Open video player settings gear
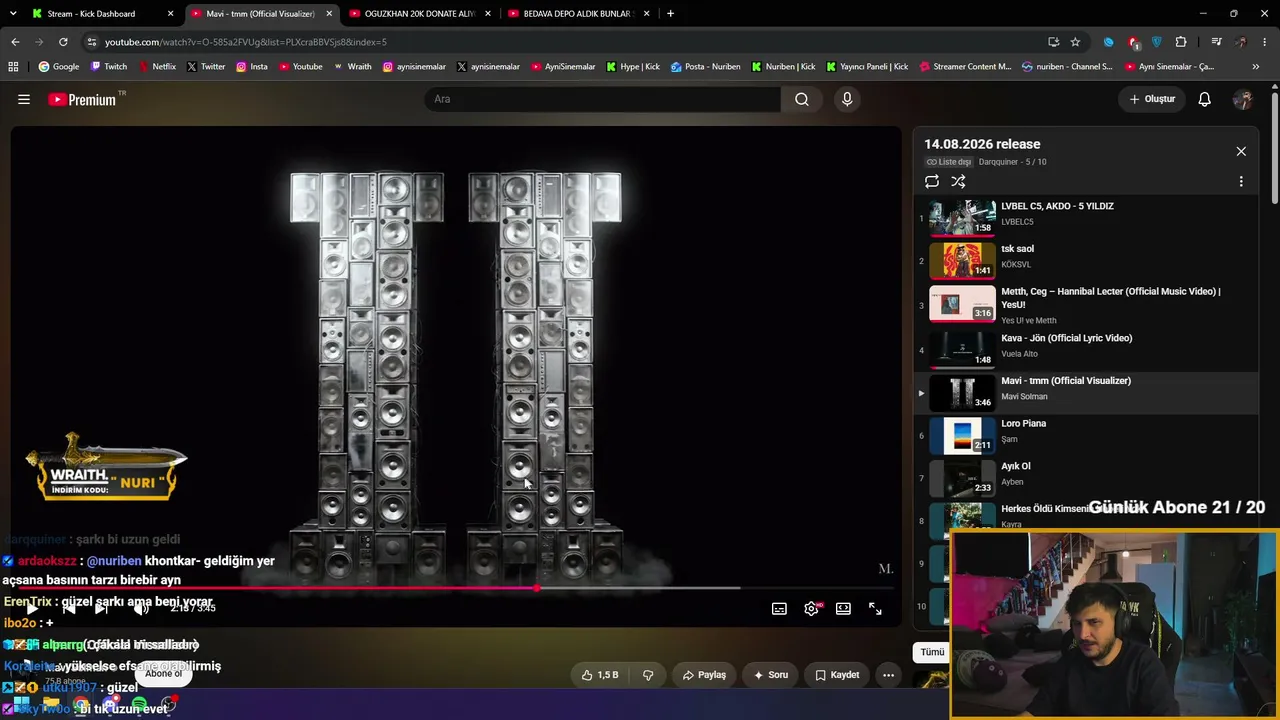Viewport: 1280px width, 720px height. pos(811,609)
